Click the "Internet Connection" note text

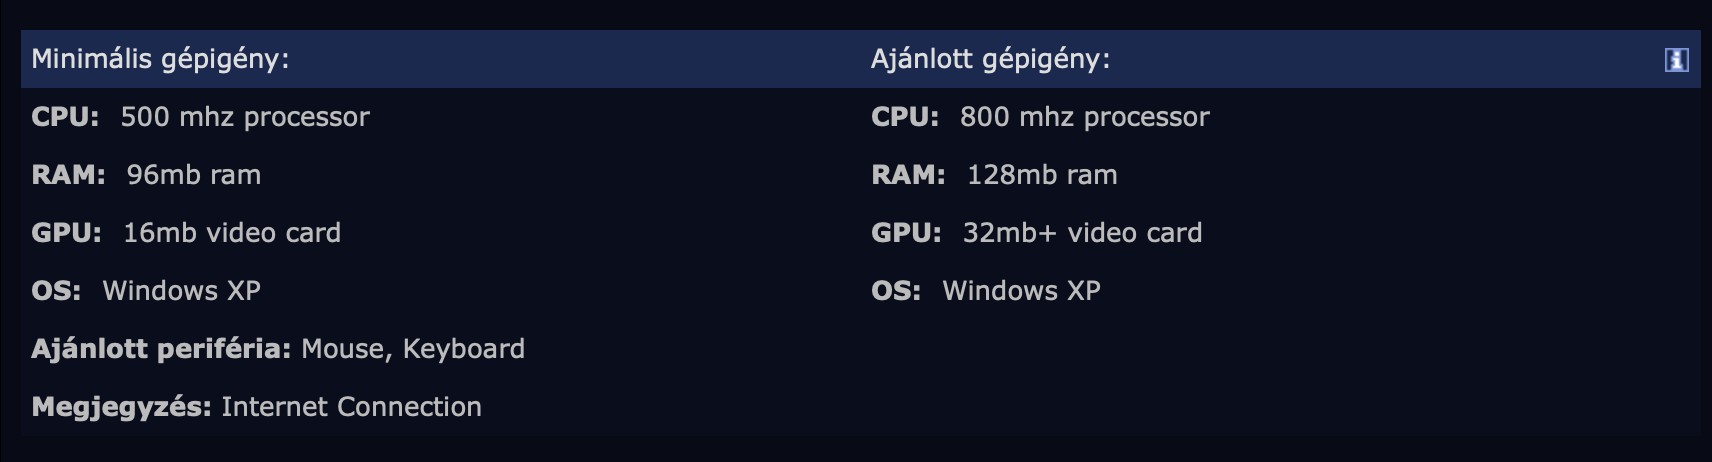click(x=351, y=407)
